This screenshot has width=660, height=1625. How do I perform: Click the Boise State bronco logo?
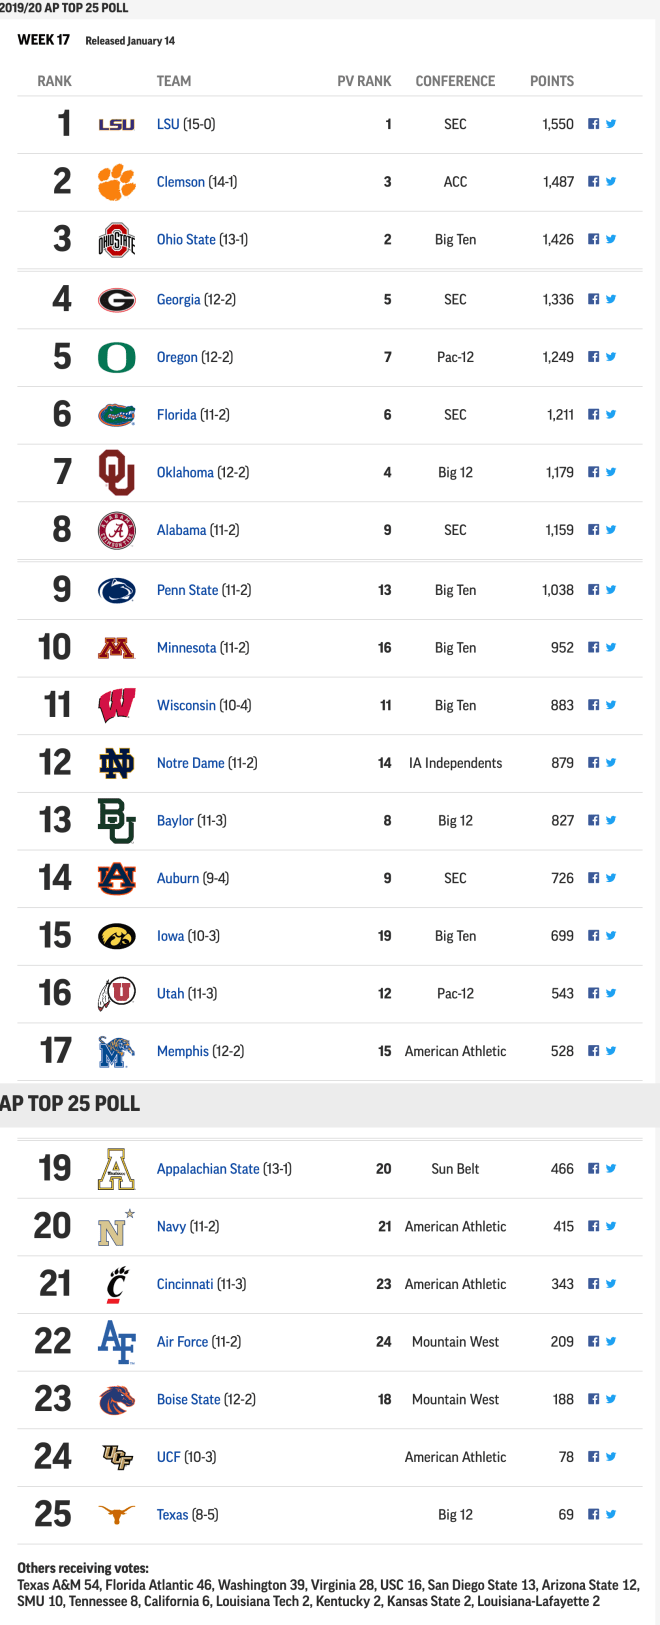116,1400
